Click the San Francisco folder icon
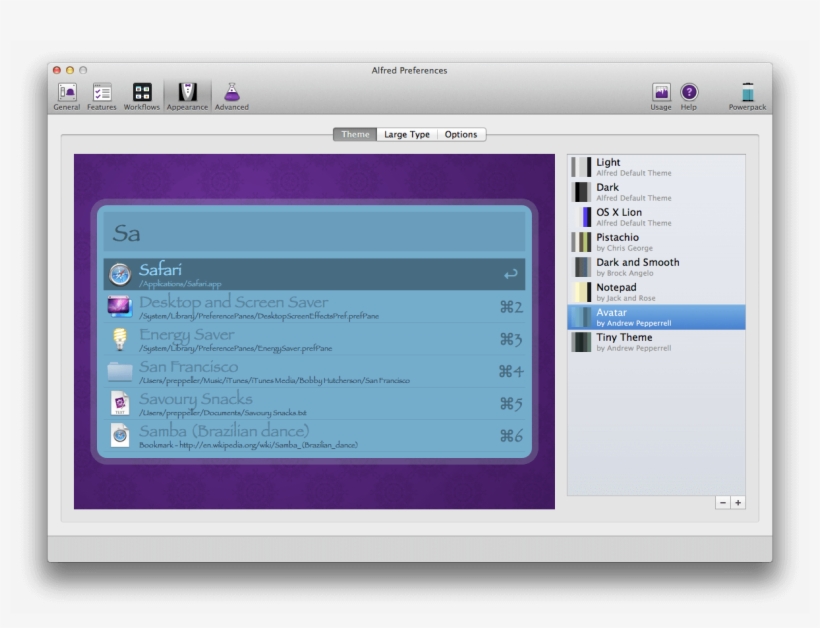Screen dimensions: 820x628 pyautogui.click(x=120, y=372)
